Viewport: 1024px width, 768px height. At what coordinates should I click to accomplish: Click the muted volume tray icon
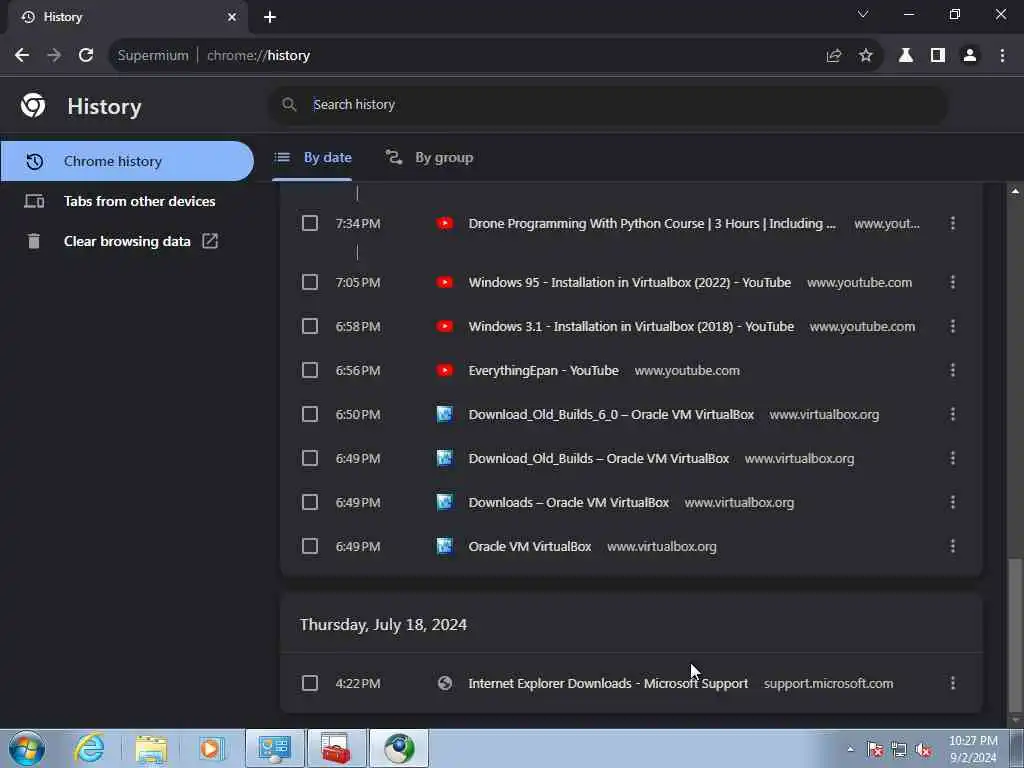(923, 750)
